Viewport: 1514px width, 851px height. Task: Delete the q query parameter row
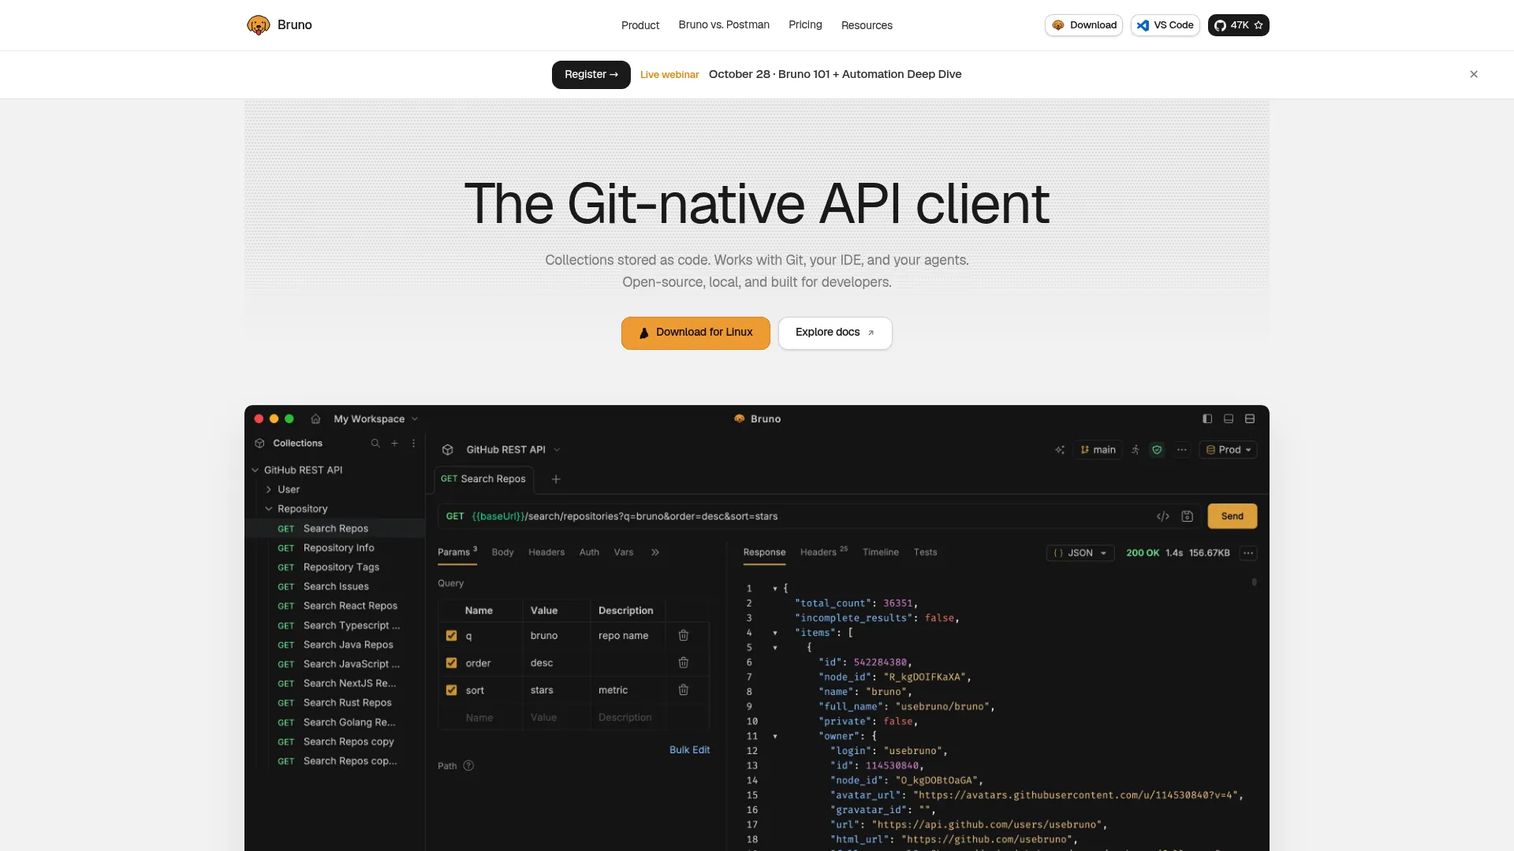(x=684, y=635)
